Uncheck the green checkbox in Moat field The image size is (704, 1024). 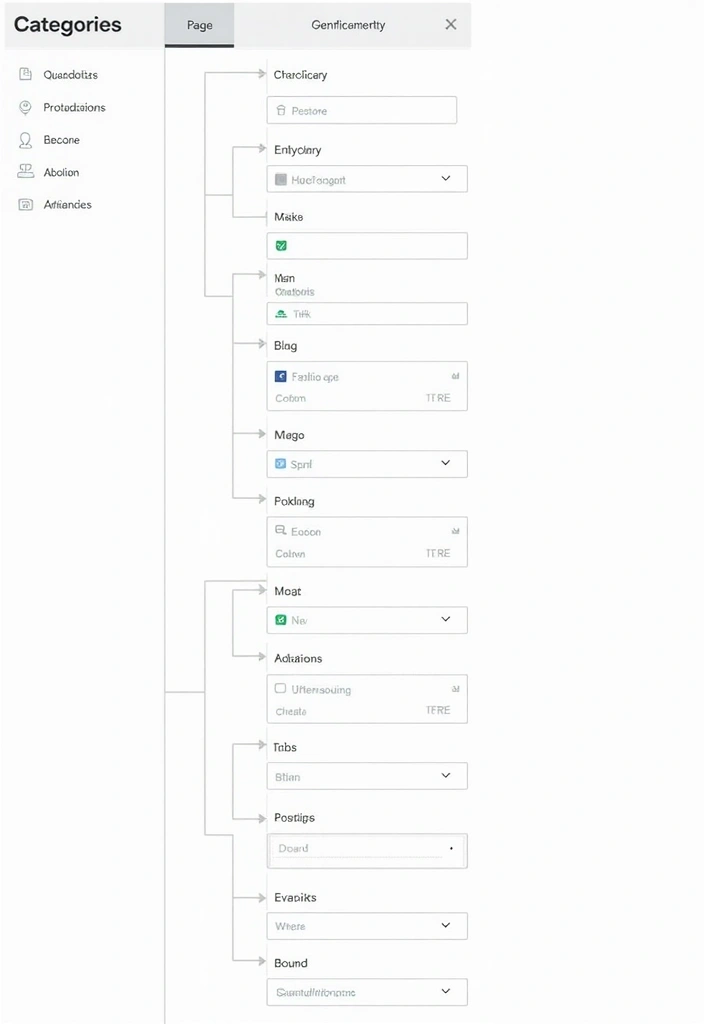point(281,620)
